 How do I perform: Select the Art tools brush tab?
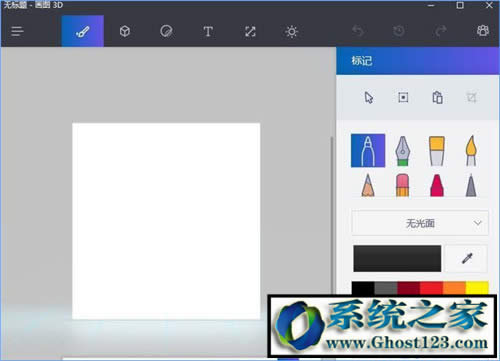pos(83,31)
